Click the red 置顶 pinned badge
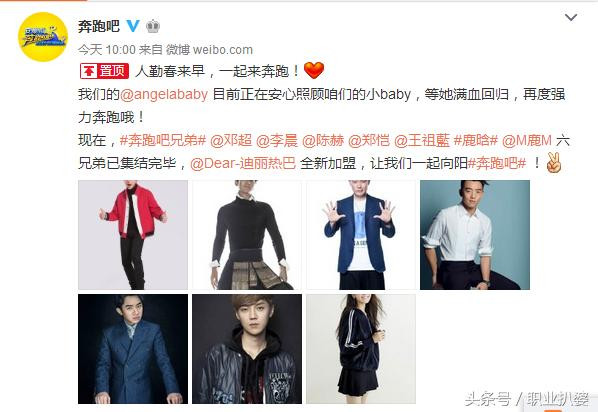This screenshot has width=598, height=412. pyautogui.click(x=104, y=71)
